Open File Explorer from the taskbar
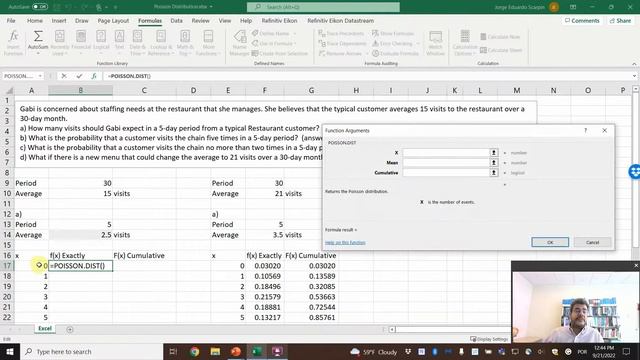 (x=215, y=351)
